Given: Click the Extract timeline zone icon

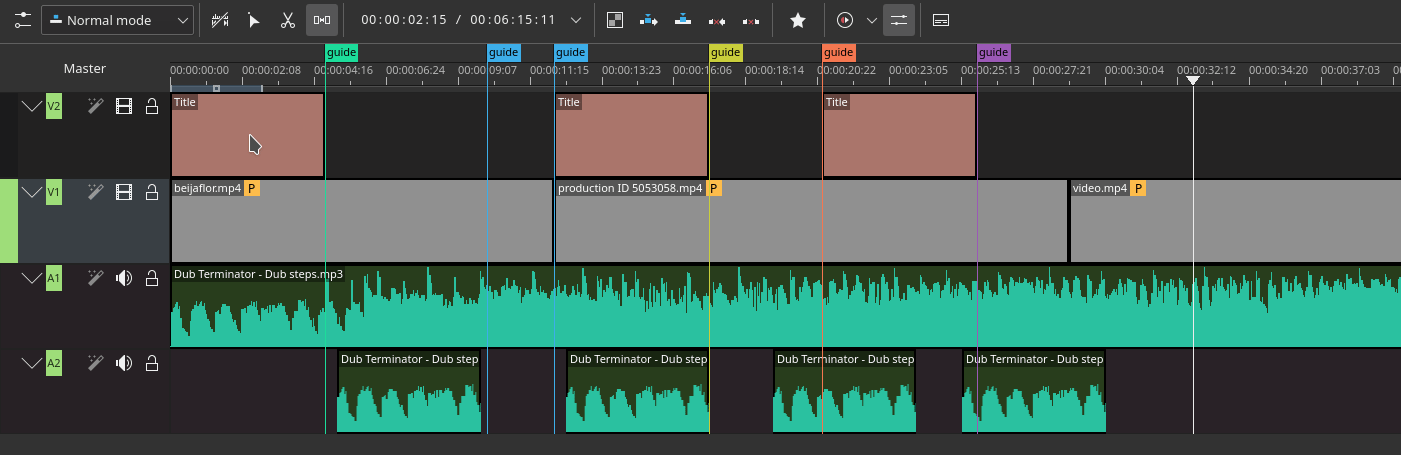Looking at the screenshot, I should pyautogui.click(x=717, y=20).
